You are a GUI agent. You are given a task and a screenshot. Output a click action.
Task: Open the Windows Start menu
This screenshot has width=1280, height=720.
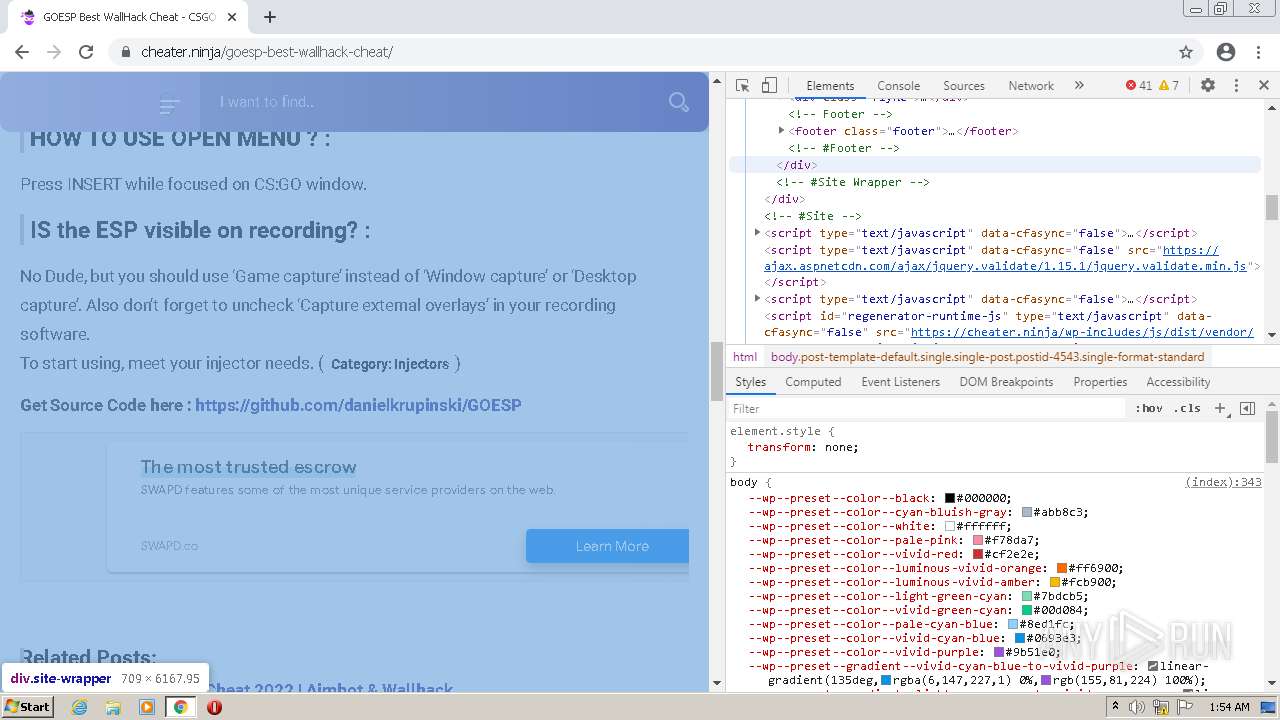27,707
